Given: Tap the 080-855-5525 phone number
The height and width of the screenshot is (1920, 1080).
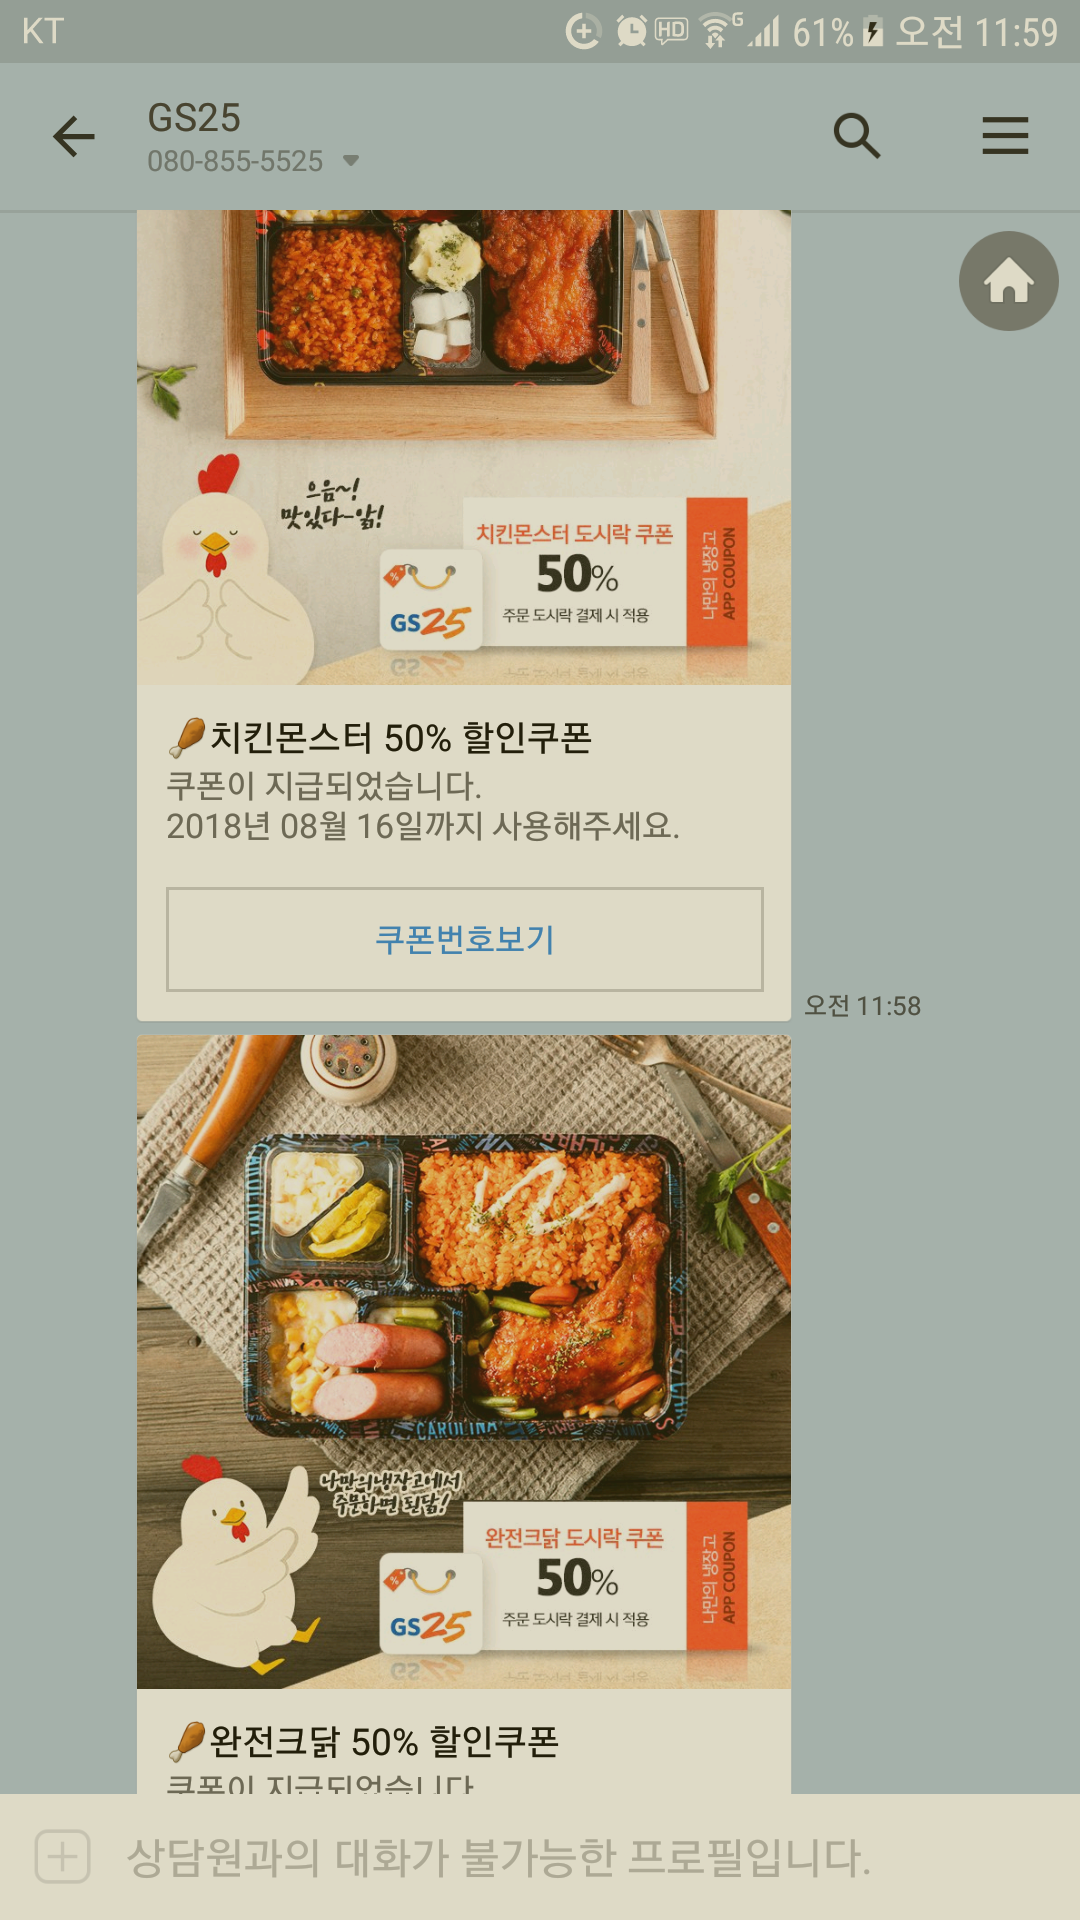Looking at the screenshot, I should tap(235, 161).
